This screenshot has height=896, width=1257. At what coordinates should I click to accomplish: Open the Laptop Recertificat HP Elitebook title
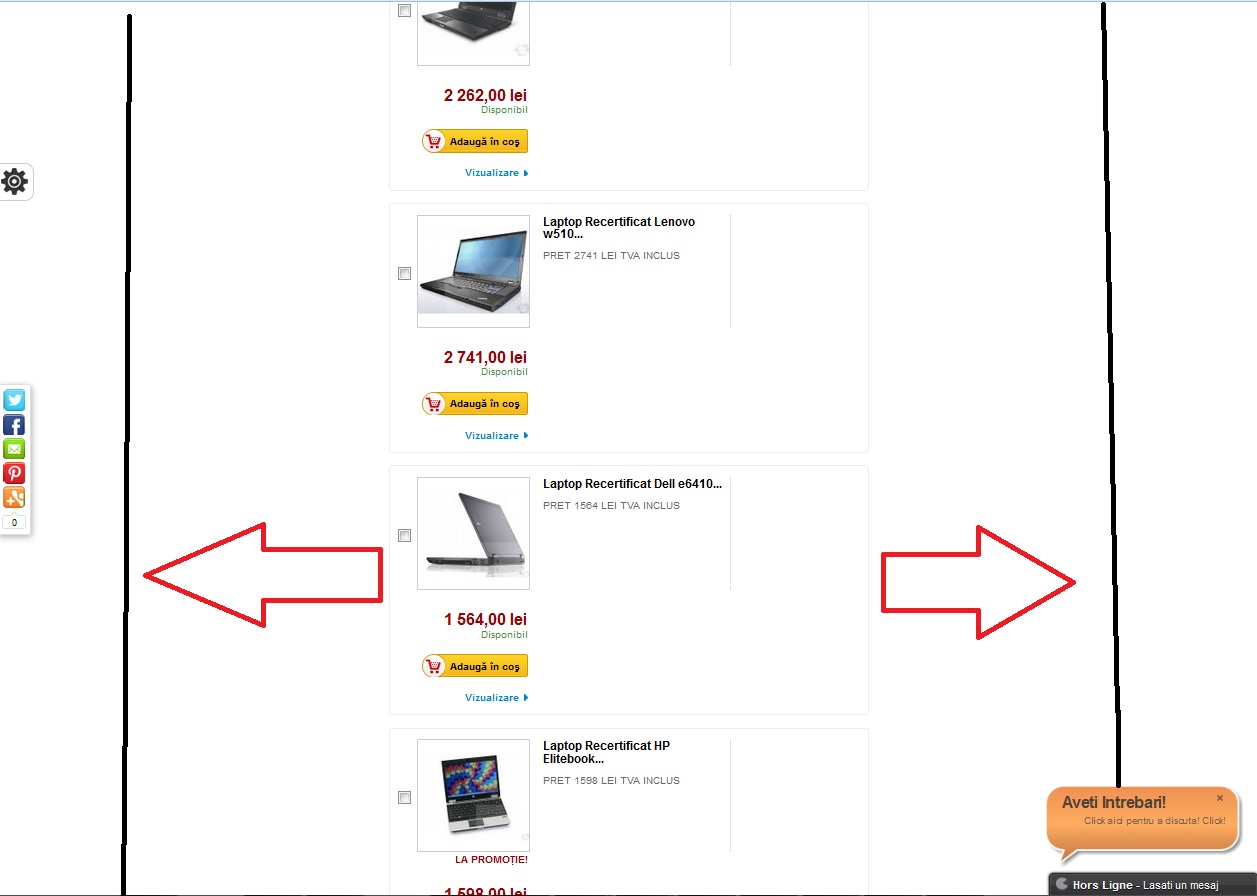pos(606,752)
